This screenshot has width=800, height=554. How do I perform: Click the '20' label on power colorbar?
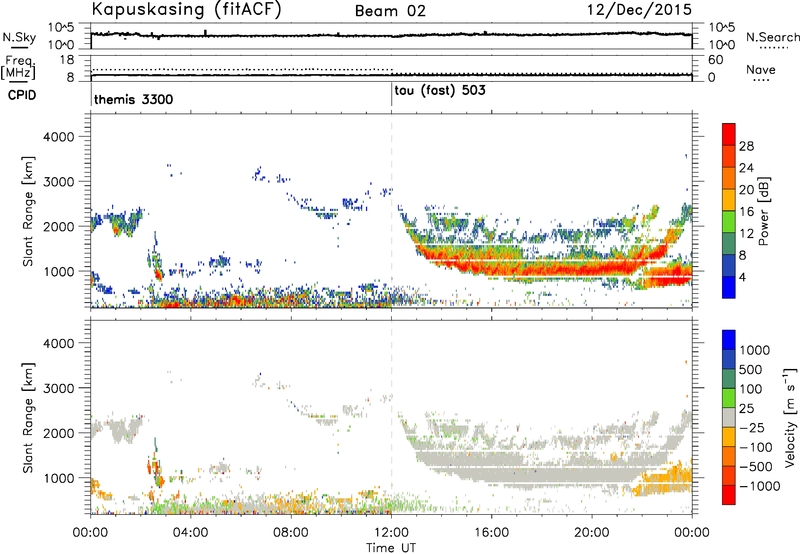pos(746,190)
